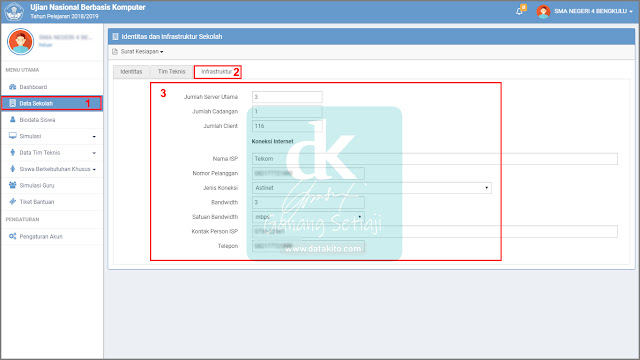Open the Surat Kesiapan dropdown
This screenshot has width=640, height=360.
[138, 52]
